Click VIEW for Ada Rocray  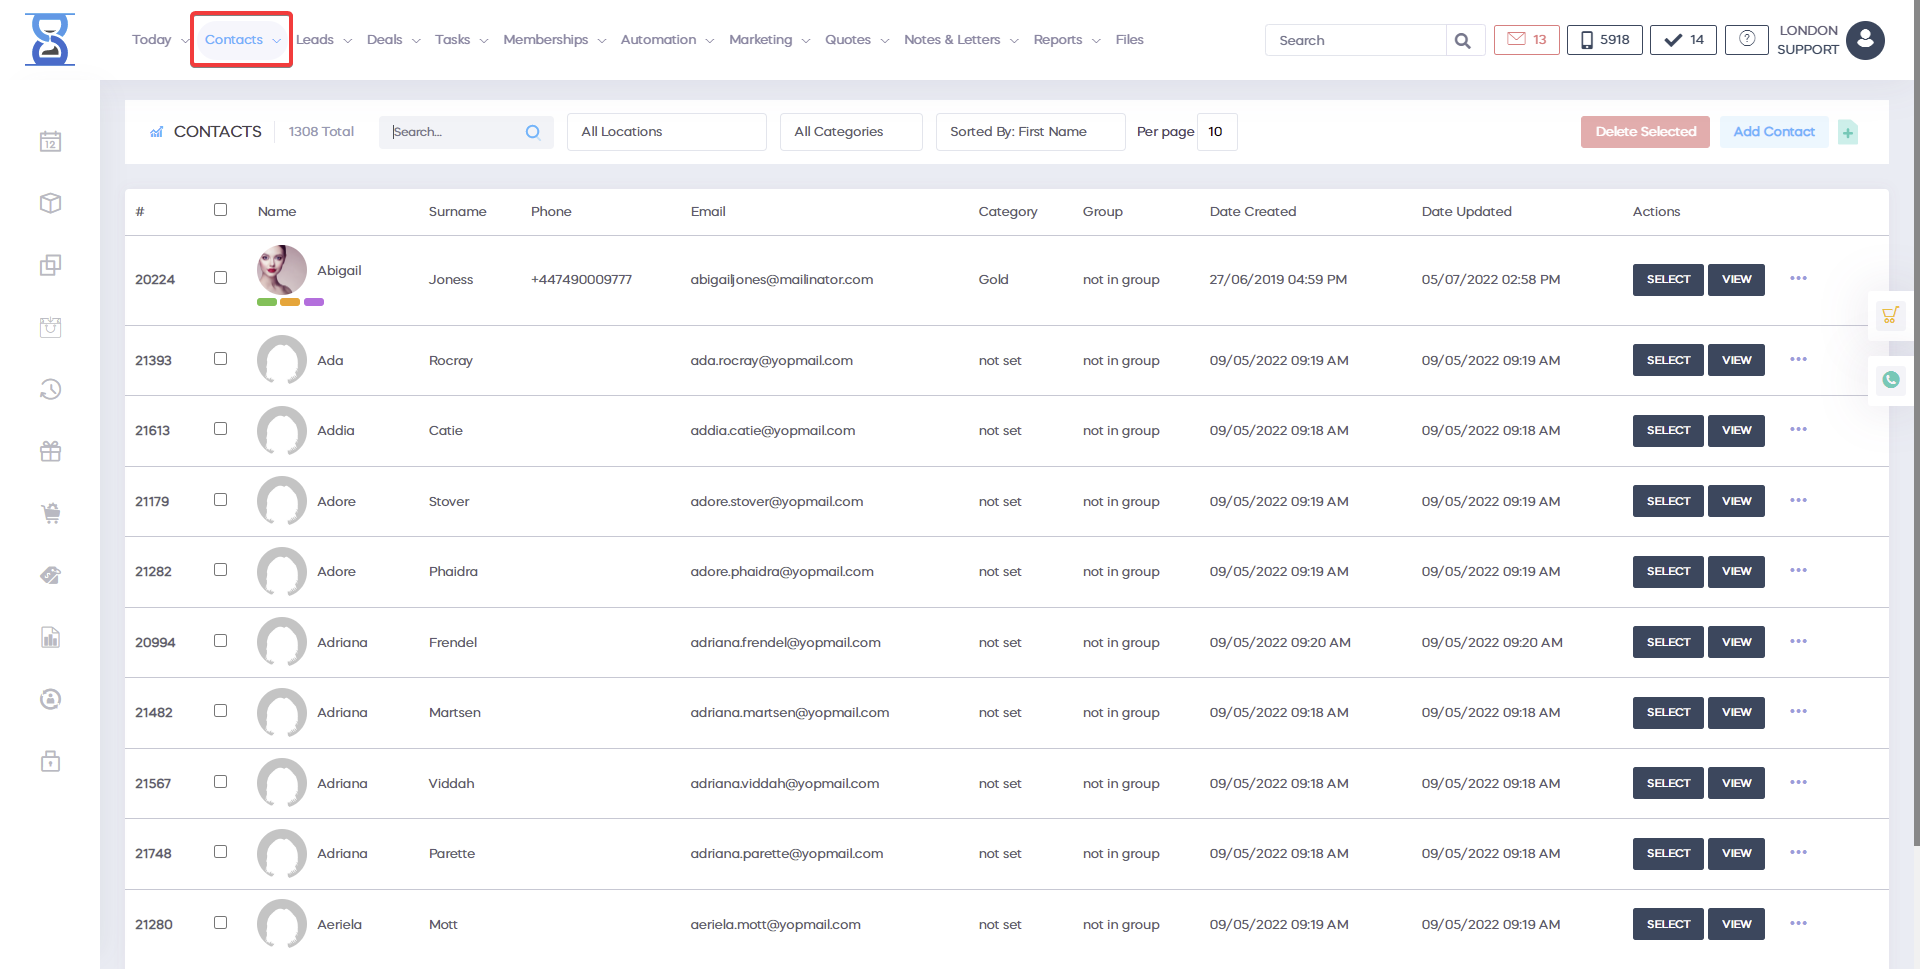pos(1736,360)
